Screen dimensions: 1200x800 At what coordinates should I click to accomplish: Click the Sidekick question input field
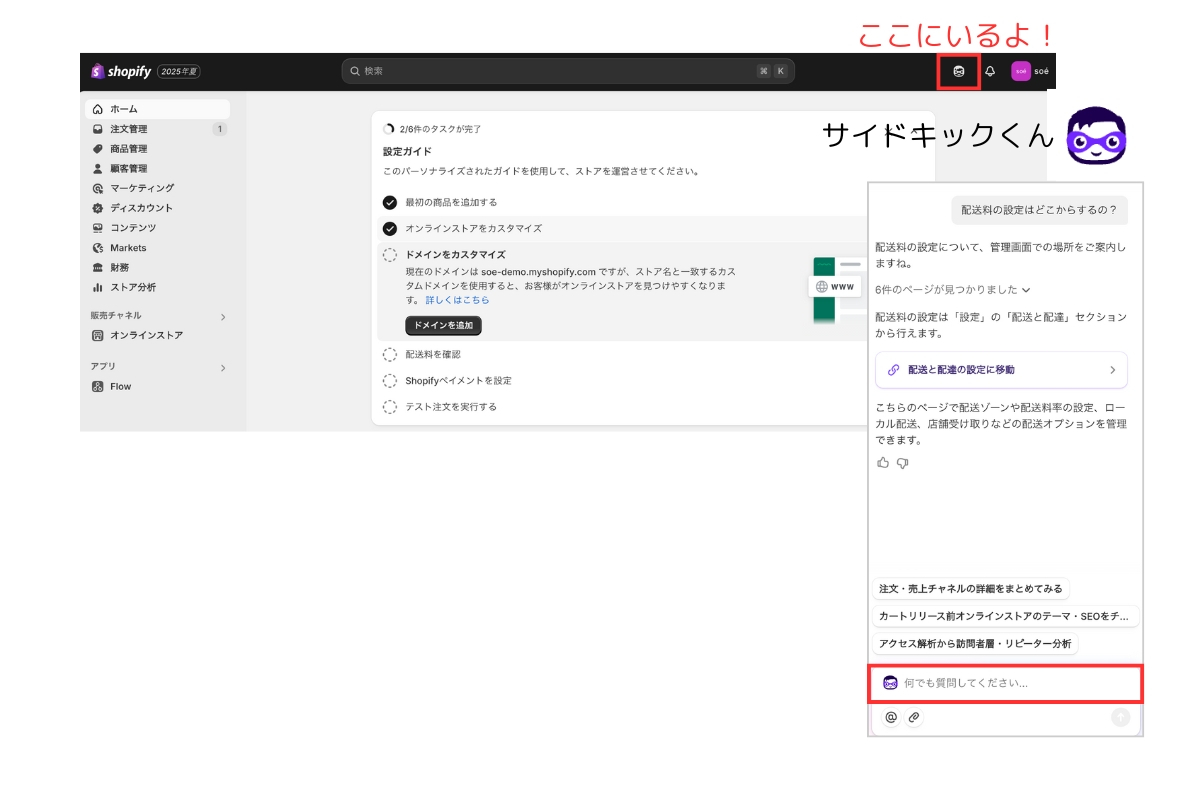click(1005, 683)
